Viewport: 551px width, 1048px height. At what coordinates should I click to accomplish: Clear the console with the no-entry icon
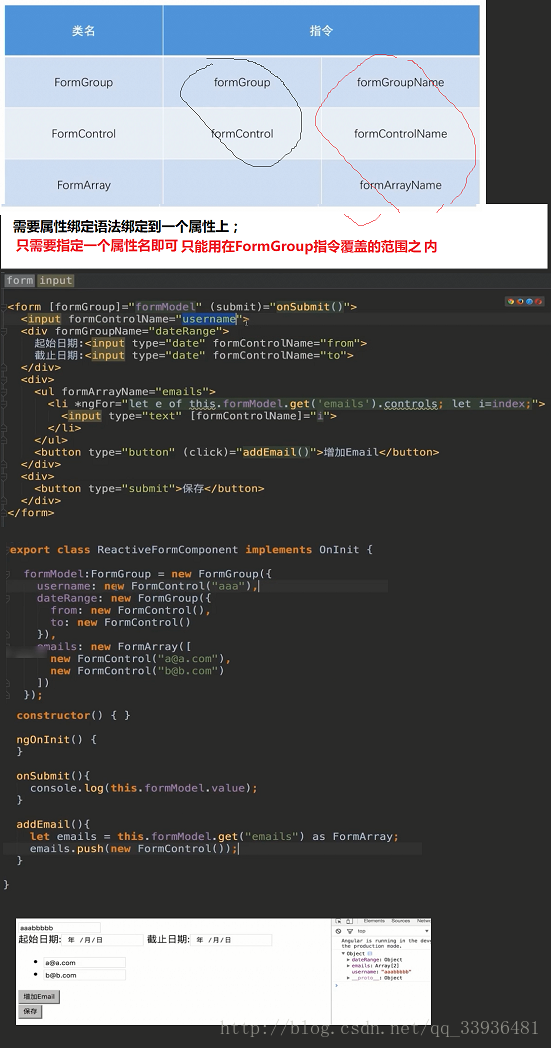[x=338, y=931]
